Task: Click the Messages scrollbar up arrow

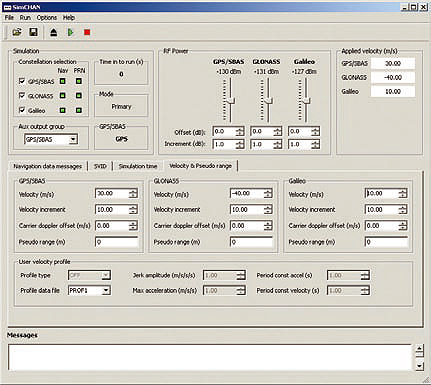Action: [419, 350]
